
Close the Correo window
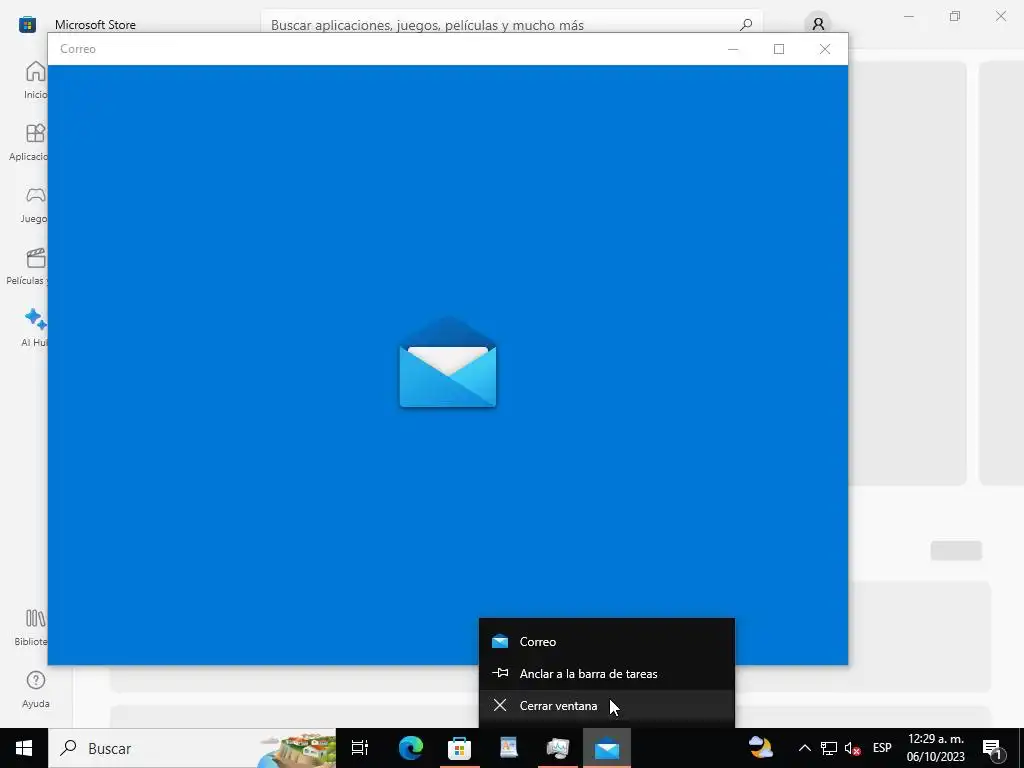pos(825,49)
